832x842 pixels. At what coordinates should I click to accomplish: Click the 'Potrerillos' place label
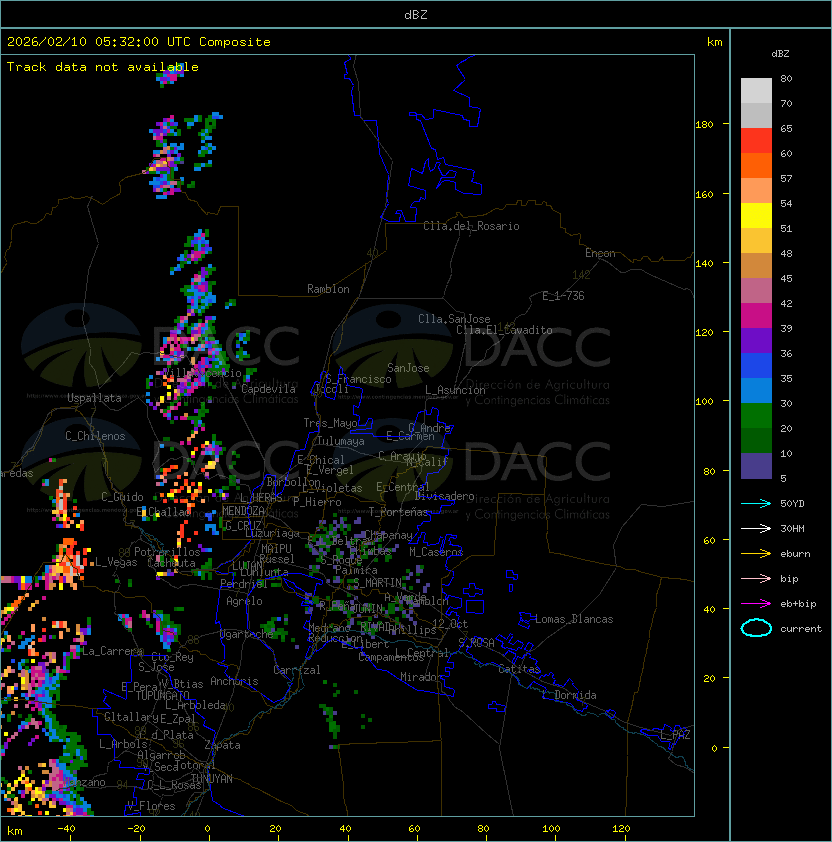pyautogui.click(x=167, y=552)
